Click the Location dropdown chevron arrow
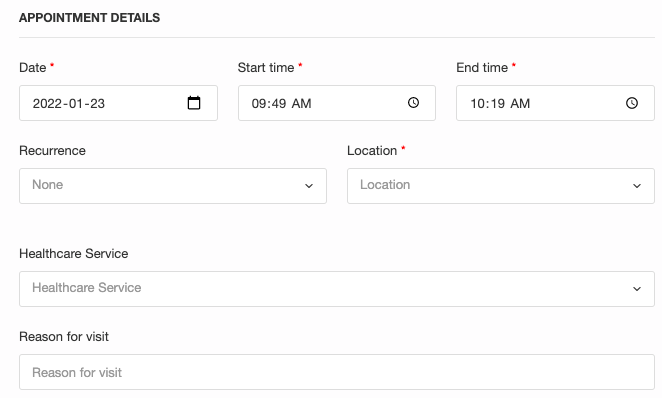 pos(637,186)
